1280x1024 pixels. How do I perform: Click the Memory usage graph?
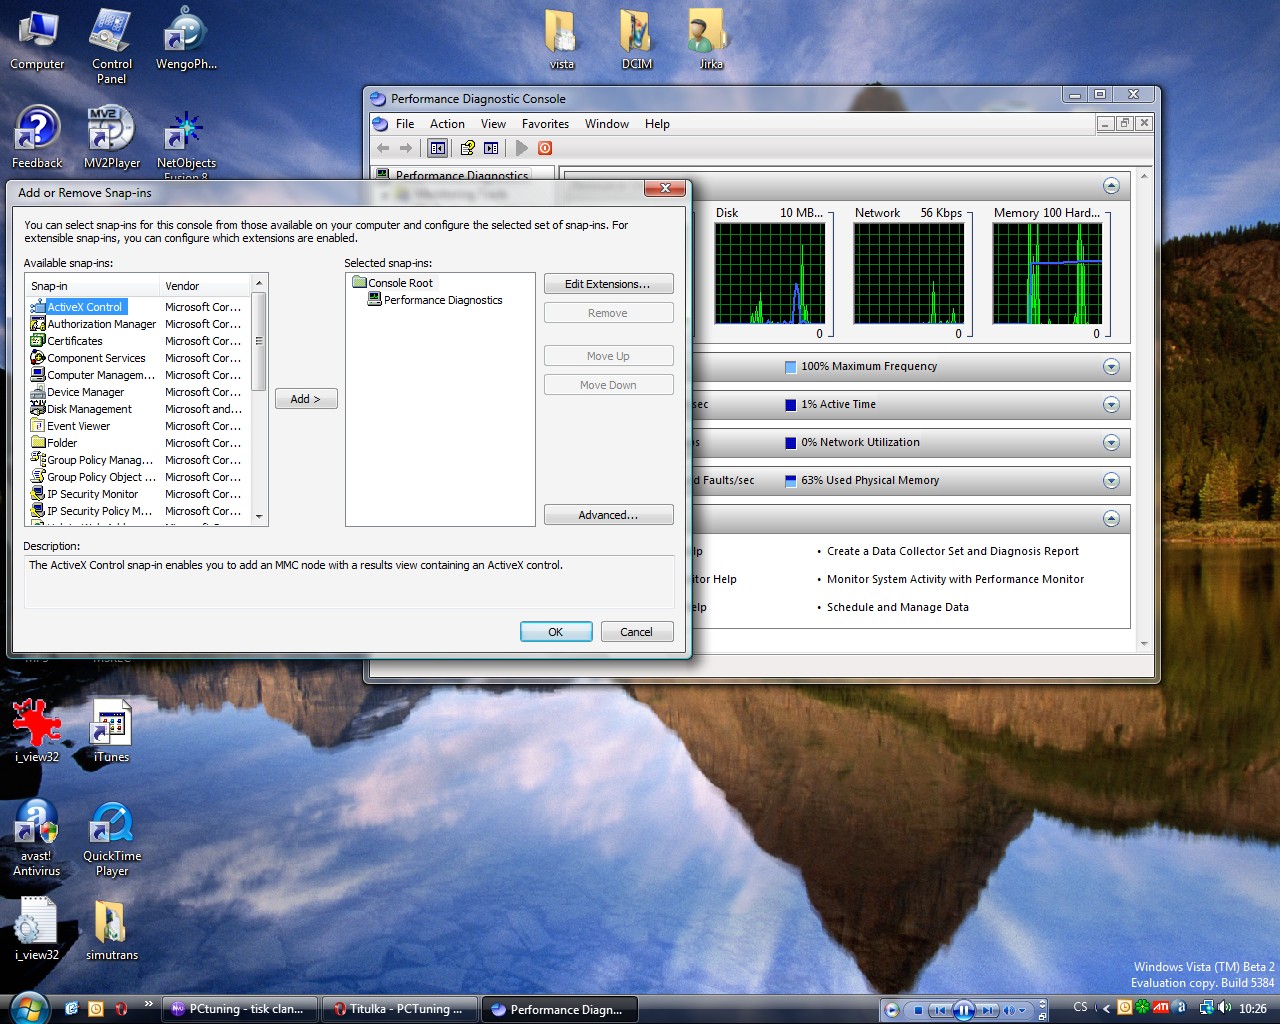coord(1048,274)
